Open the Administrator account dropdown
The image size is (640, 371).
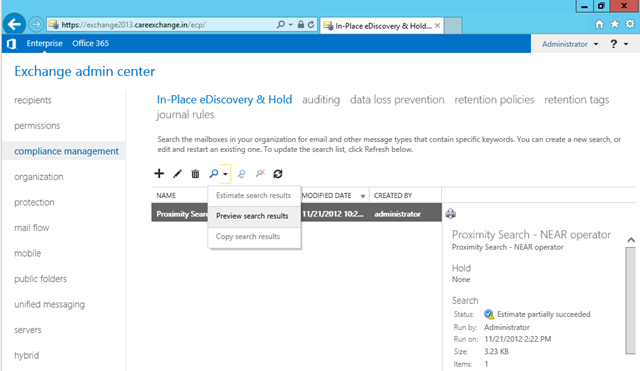570,44
